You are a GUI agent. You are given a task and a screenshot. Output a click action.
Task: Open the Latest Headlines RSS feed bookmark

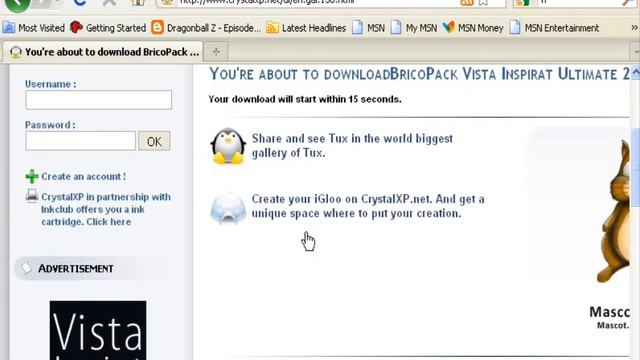coord(306,28)
